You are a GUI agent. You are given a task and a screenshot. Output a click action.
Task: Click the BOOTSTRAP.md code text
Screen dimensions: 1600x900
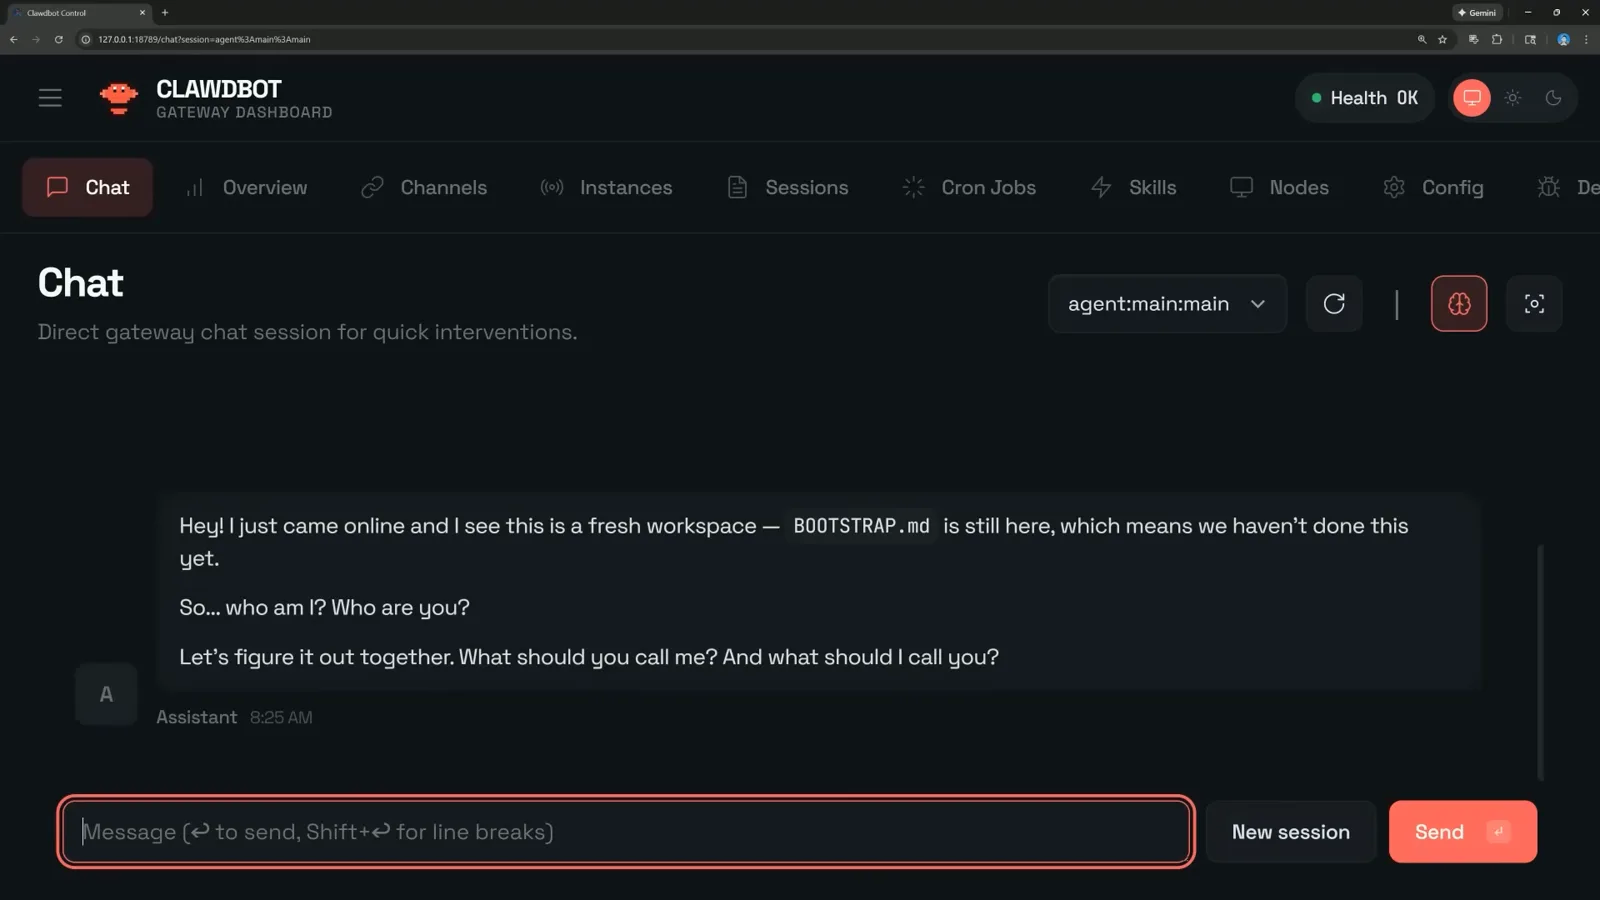click(861, 526)
